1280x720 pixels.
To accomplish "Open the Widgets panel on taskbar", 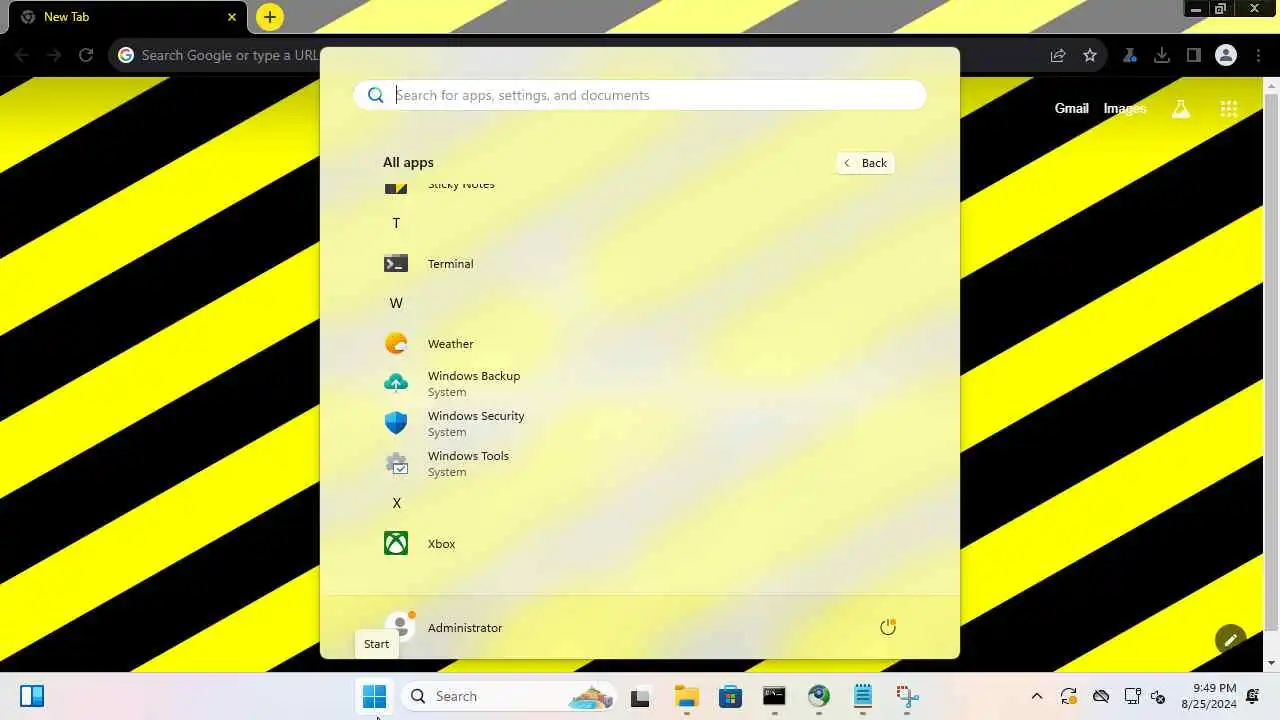I will tap(32, 696).
